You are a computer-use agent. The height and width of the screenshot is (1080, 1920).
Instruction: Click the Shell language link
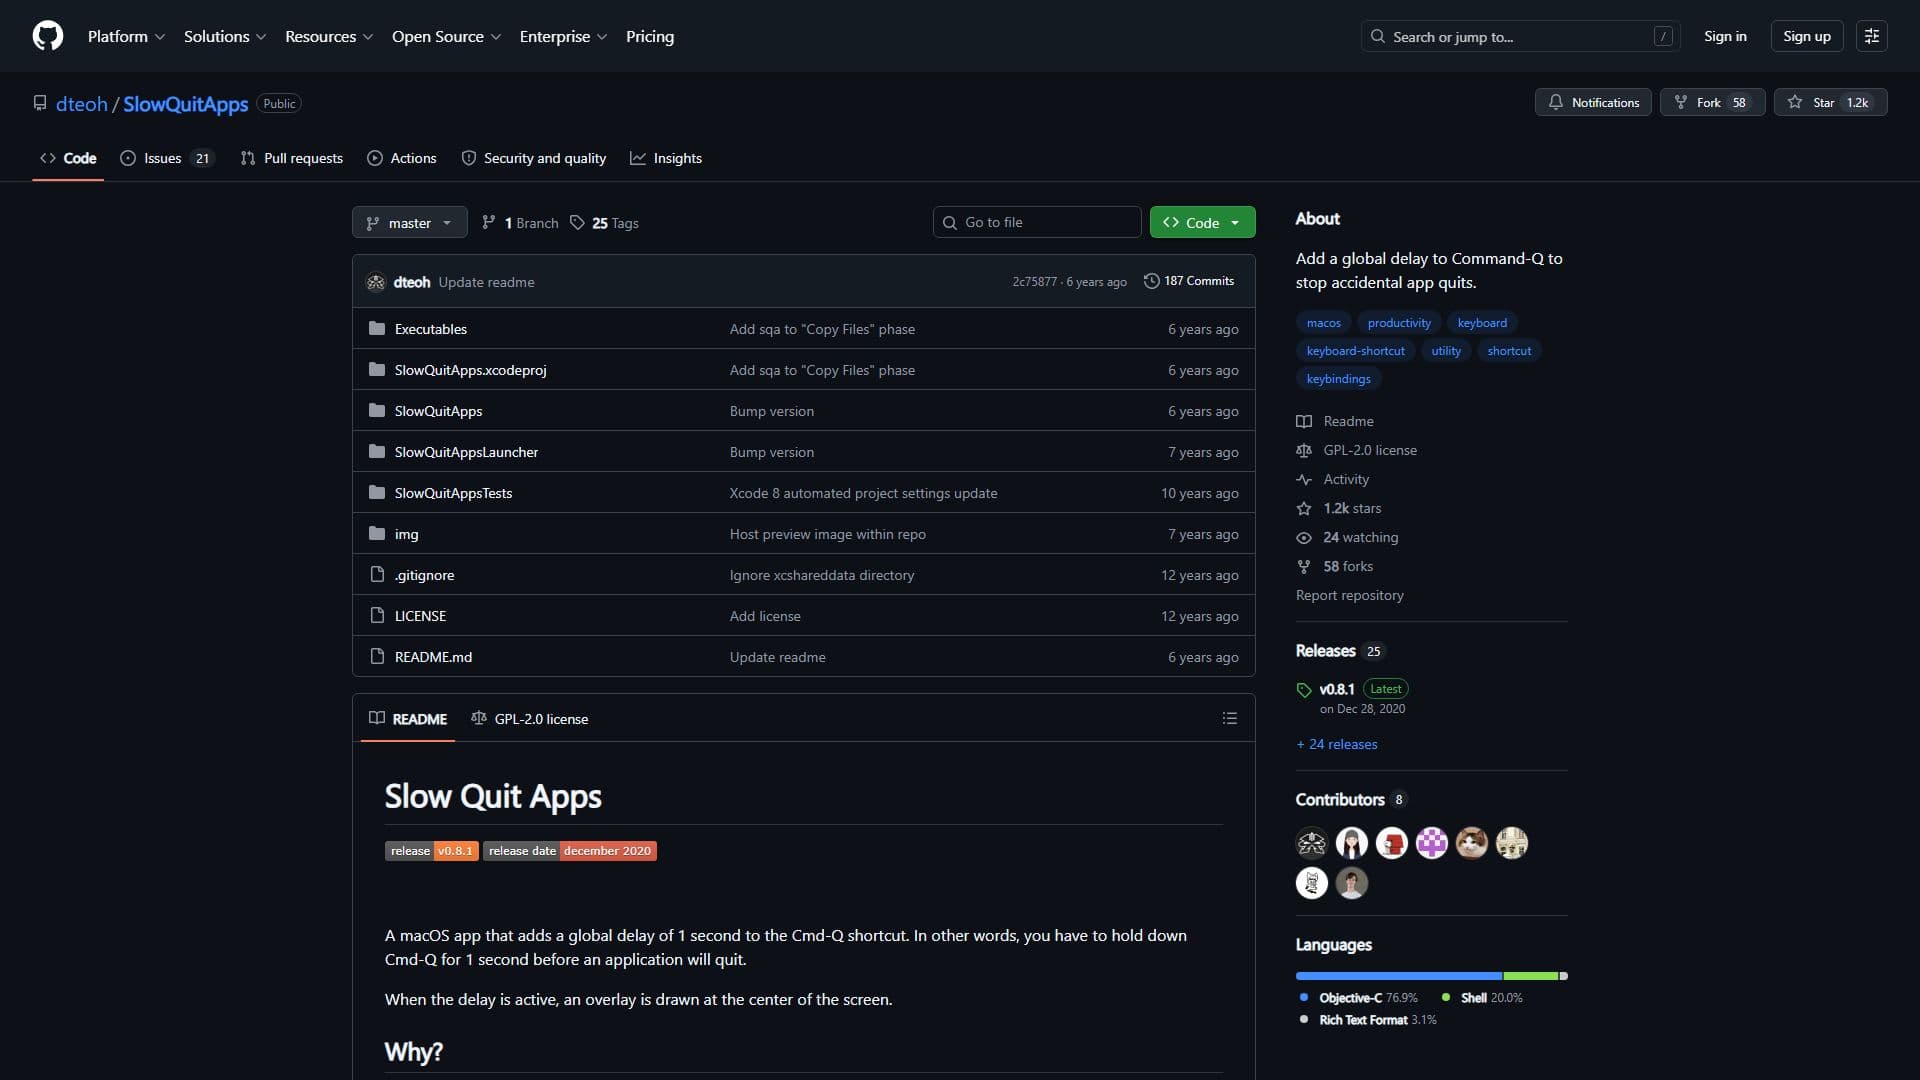[1482, 998]
